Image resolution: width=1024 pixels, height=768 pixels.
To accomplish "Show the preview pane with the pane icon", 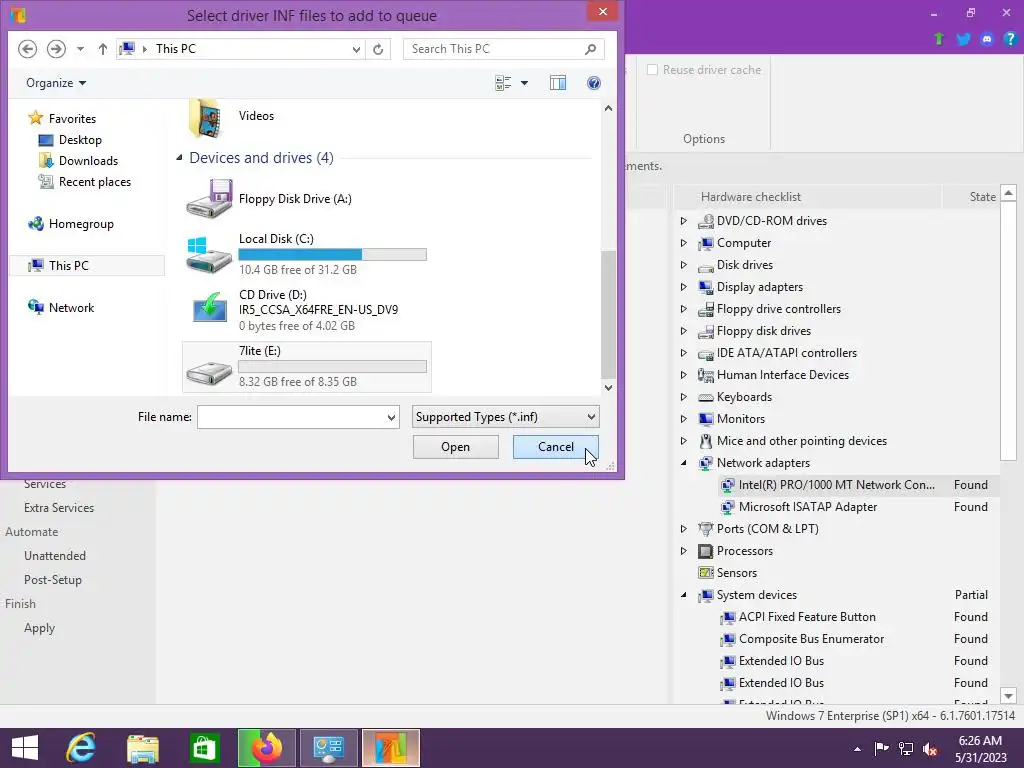I will [558, 83].
